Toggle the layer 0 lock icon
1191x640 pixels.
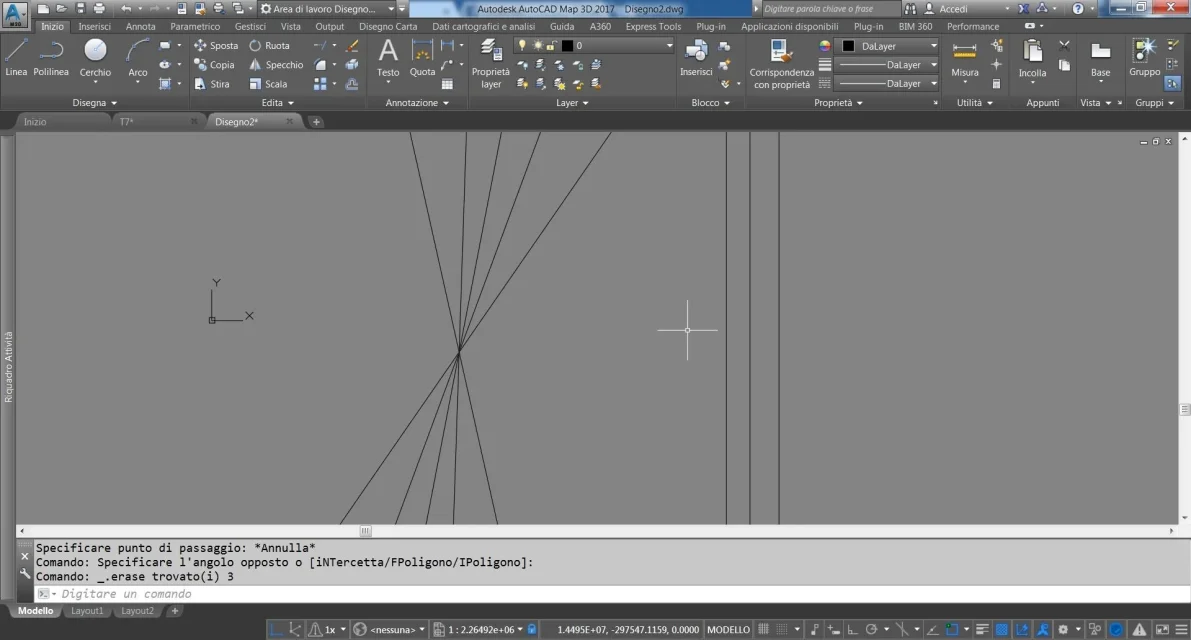tap(551, 46)
